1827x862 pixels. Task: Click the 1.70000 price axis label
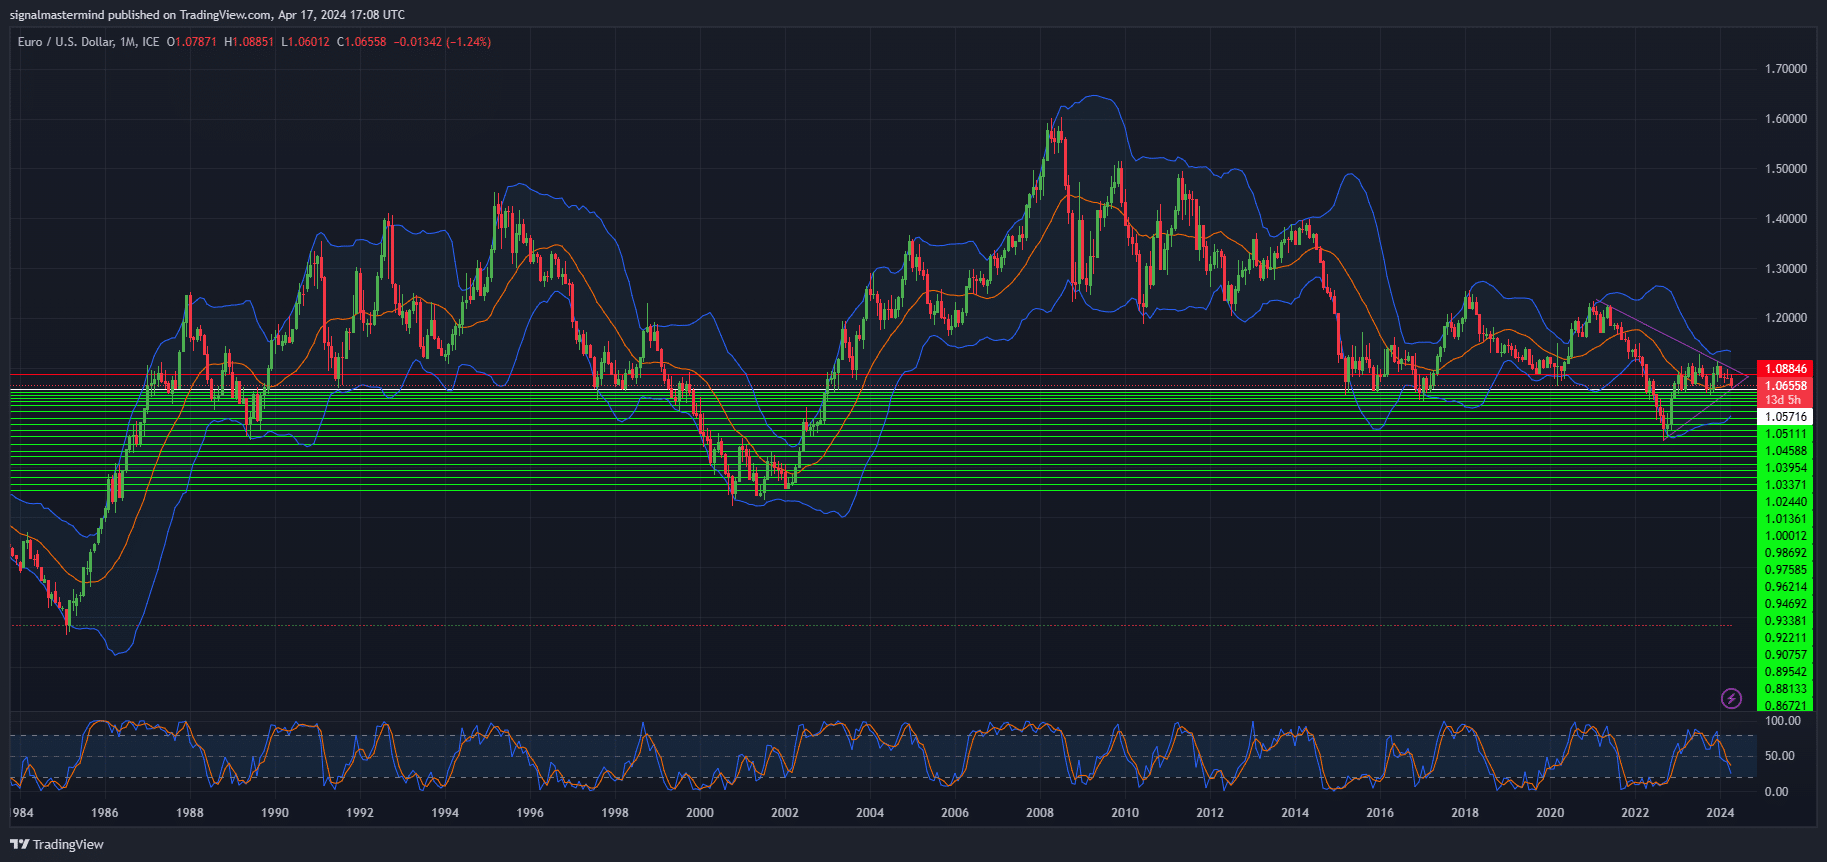coord(1786,69)
